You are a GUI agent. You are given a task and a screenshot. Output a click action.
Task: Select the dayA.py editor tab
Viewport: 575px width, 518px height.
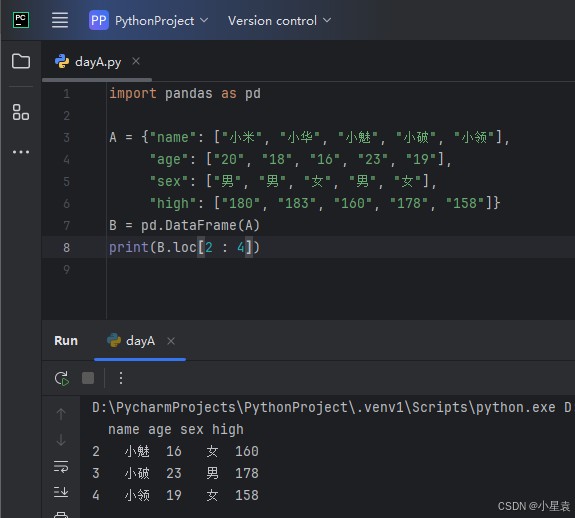pyautogui.click(x=88, y=62)
